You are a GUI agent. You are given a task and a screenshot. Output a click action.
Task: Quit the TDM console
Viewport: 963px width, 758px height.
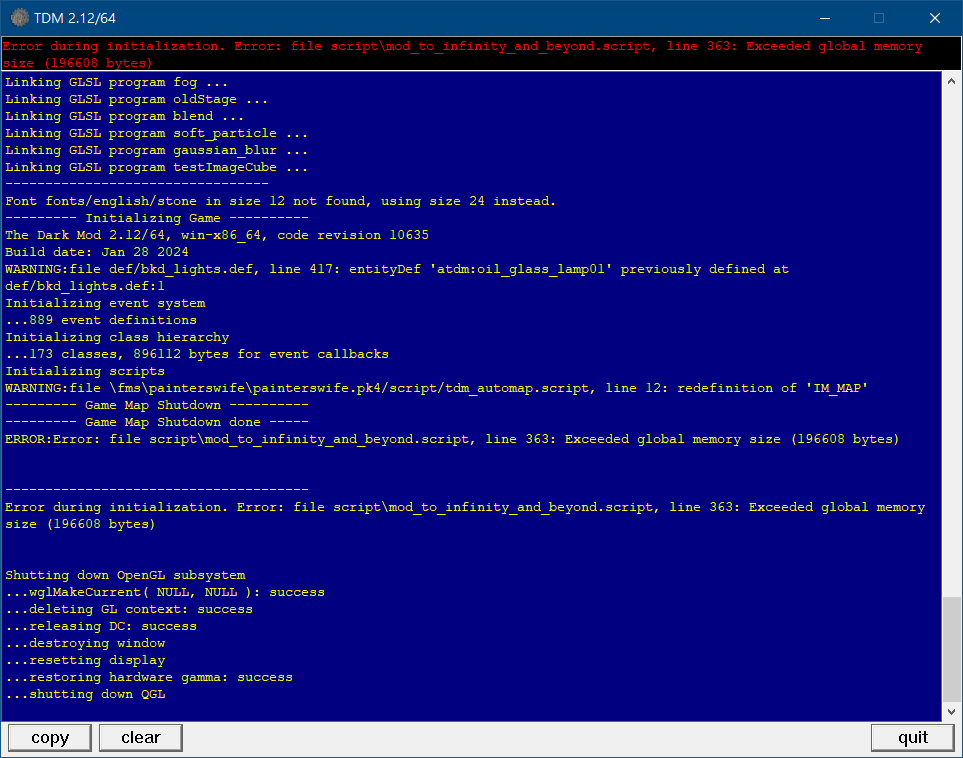913,737
